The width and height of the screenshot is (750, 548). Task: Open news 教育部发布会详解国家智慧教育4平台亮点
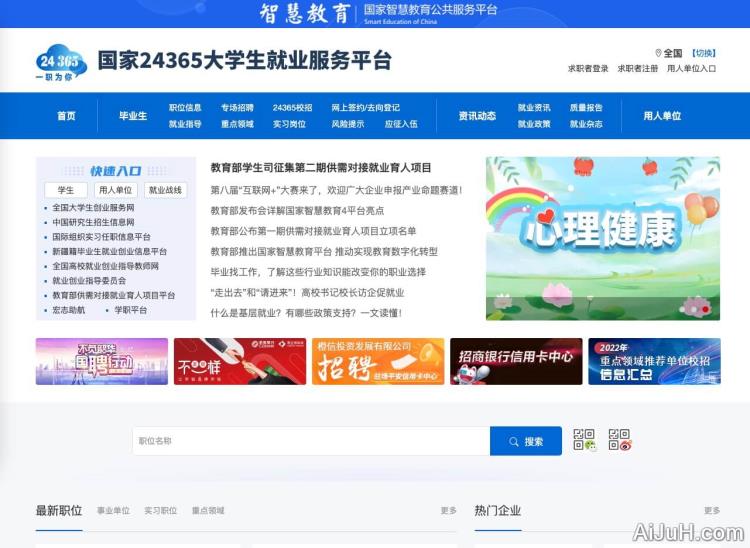[x=297, y=211]
